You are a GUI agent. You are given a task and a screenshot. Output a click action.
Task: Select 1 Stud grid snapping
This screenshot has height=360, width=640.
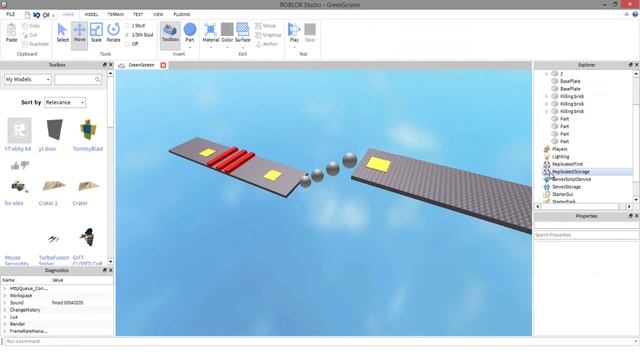(135, 26)
